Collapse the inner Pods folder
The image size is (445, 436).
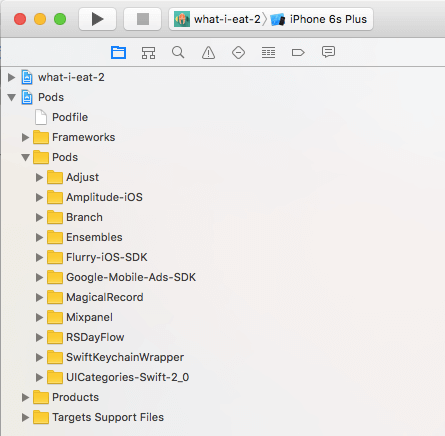coord(26,157)
